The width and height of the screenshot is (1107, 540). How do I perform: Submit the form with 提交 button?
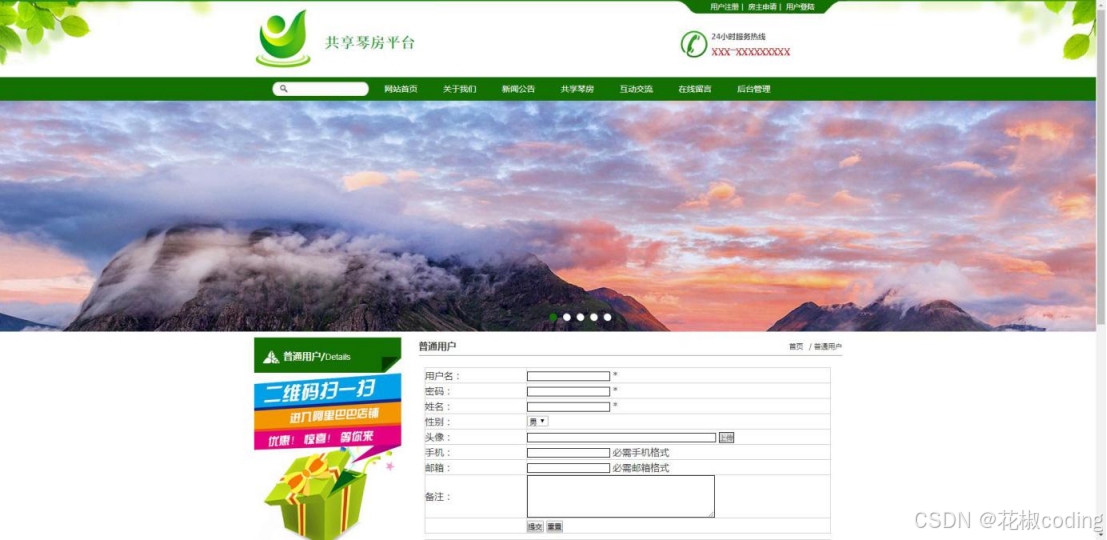click(x=535, y=527)
